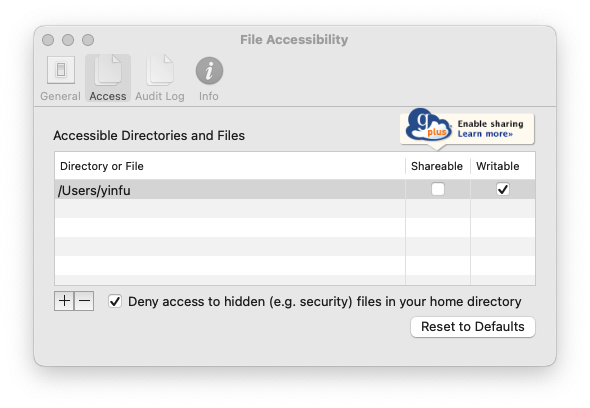Enable Shareable for /Users/yinfu
The width and height of the screenshot is (590, 408).
pyautogui.click(x=438, y=189)
